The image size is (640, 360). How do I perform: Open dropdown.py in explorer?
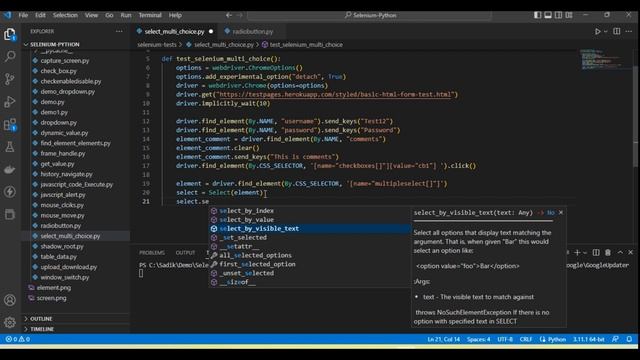pyautogui.click(x=58, y=122)
